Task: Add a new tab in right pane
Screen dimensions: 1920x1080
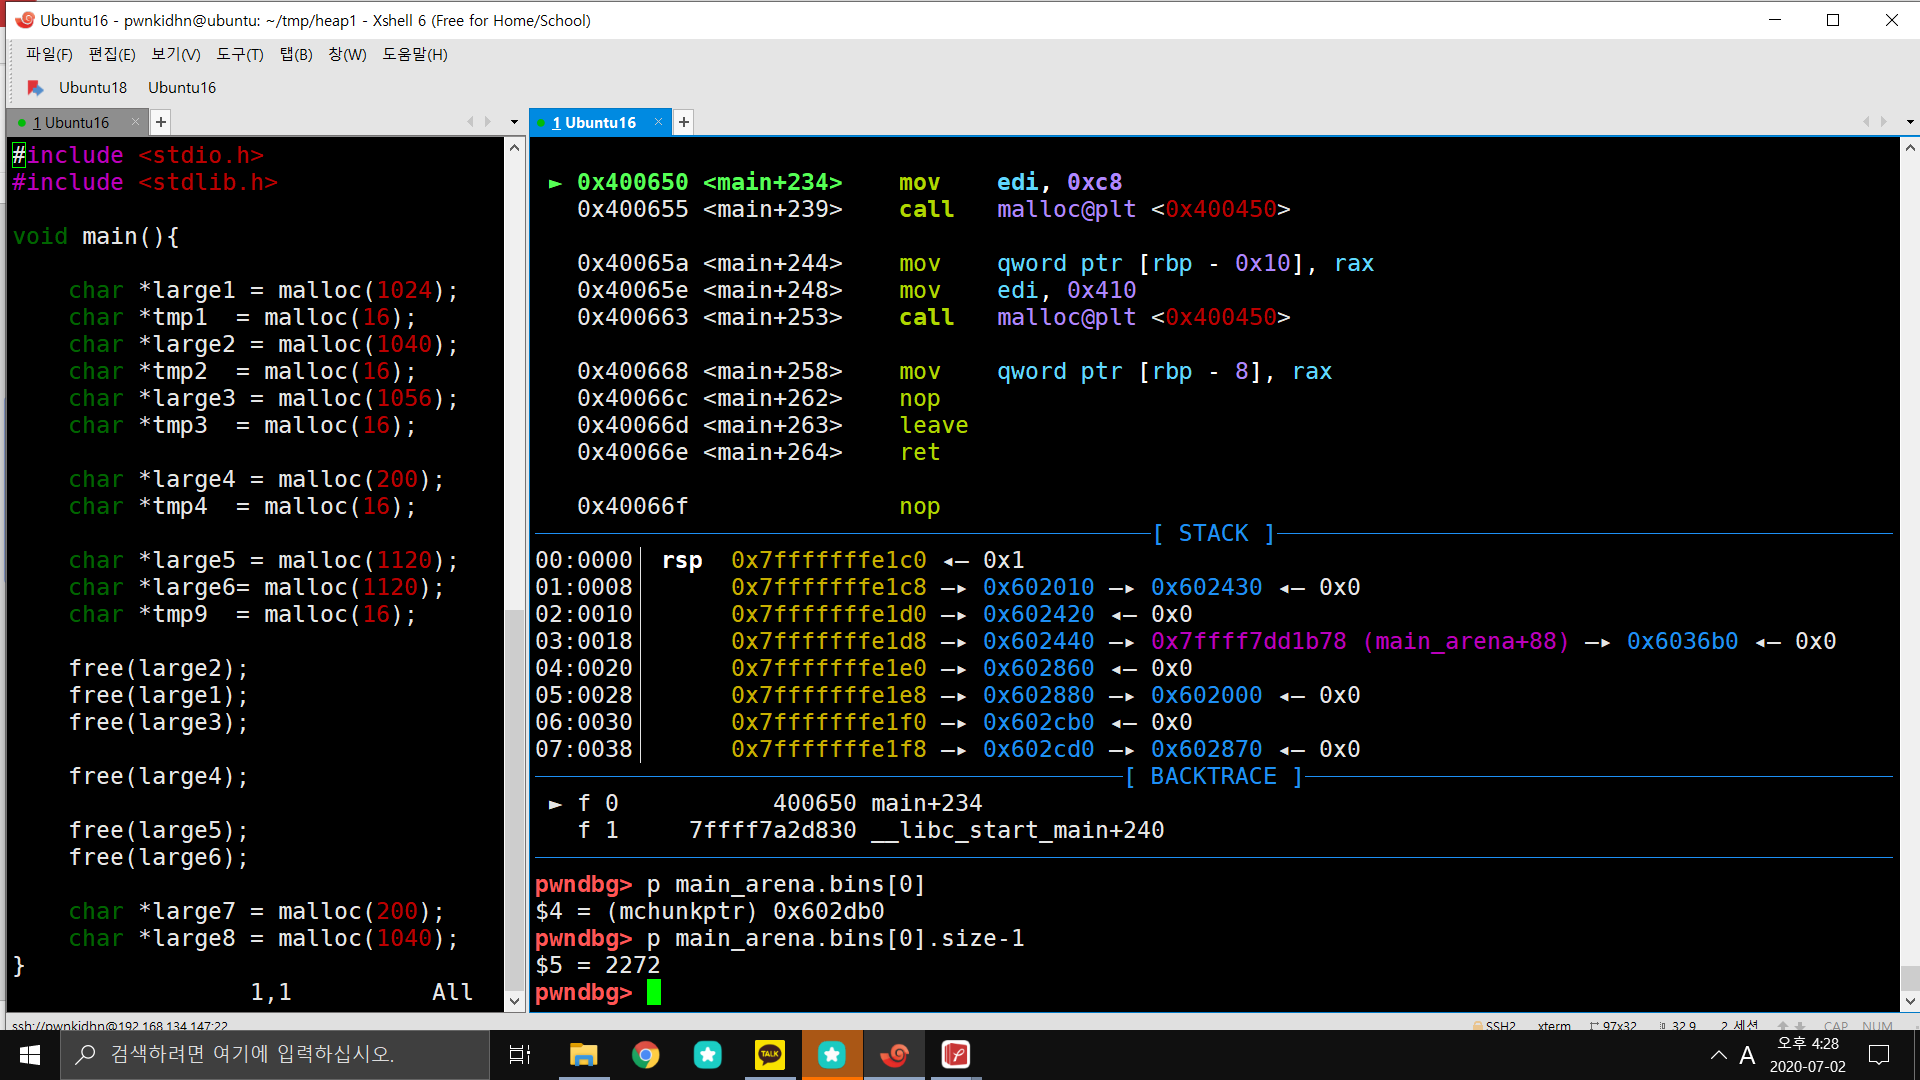Action: [684, 122]
